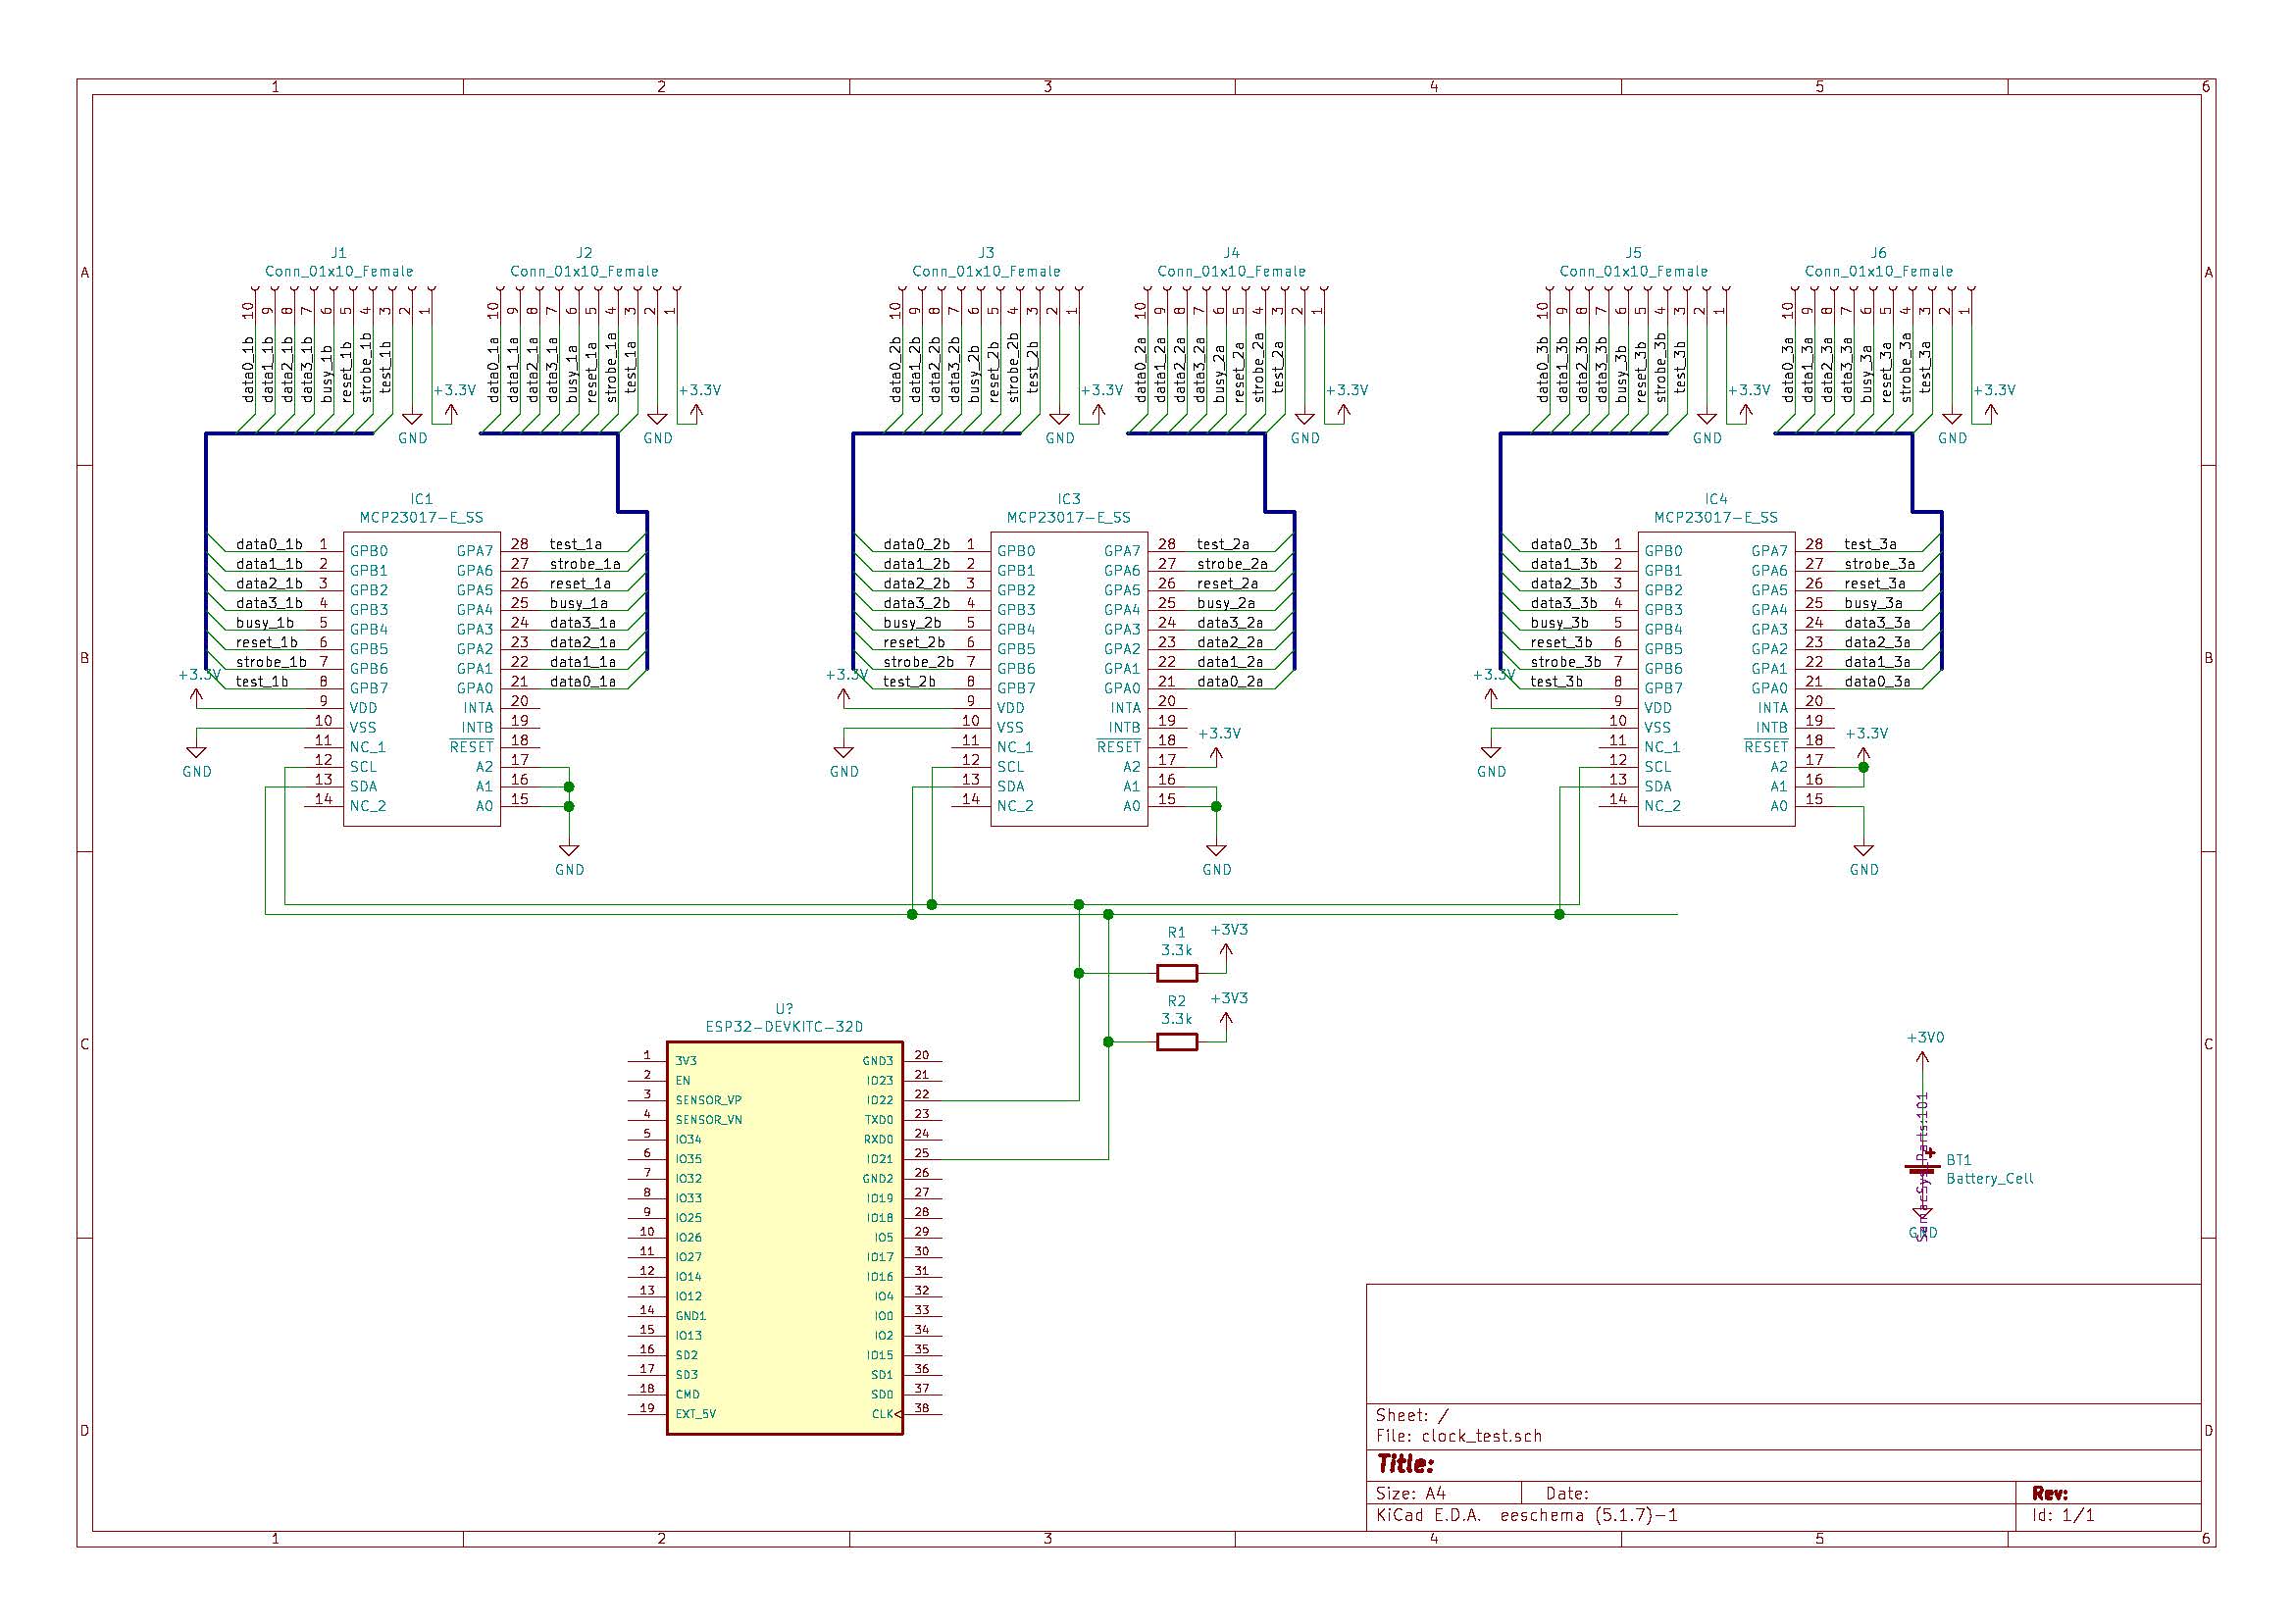
Task: Select the J6 connector reference label
Action: [1878, 253]
